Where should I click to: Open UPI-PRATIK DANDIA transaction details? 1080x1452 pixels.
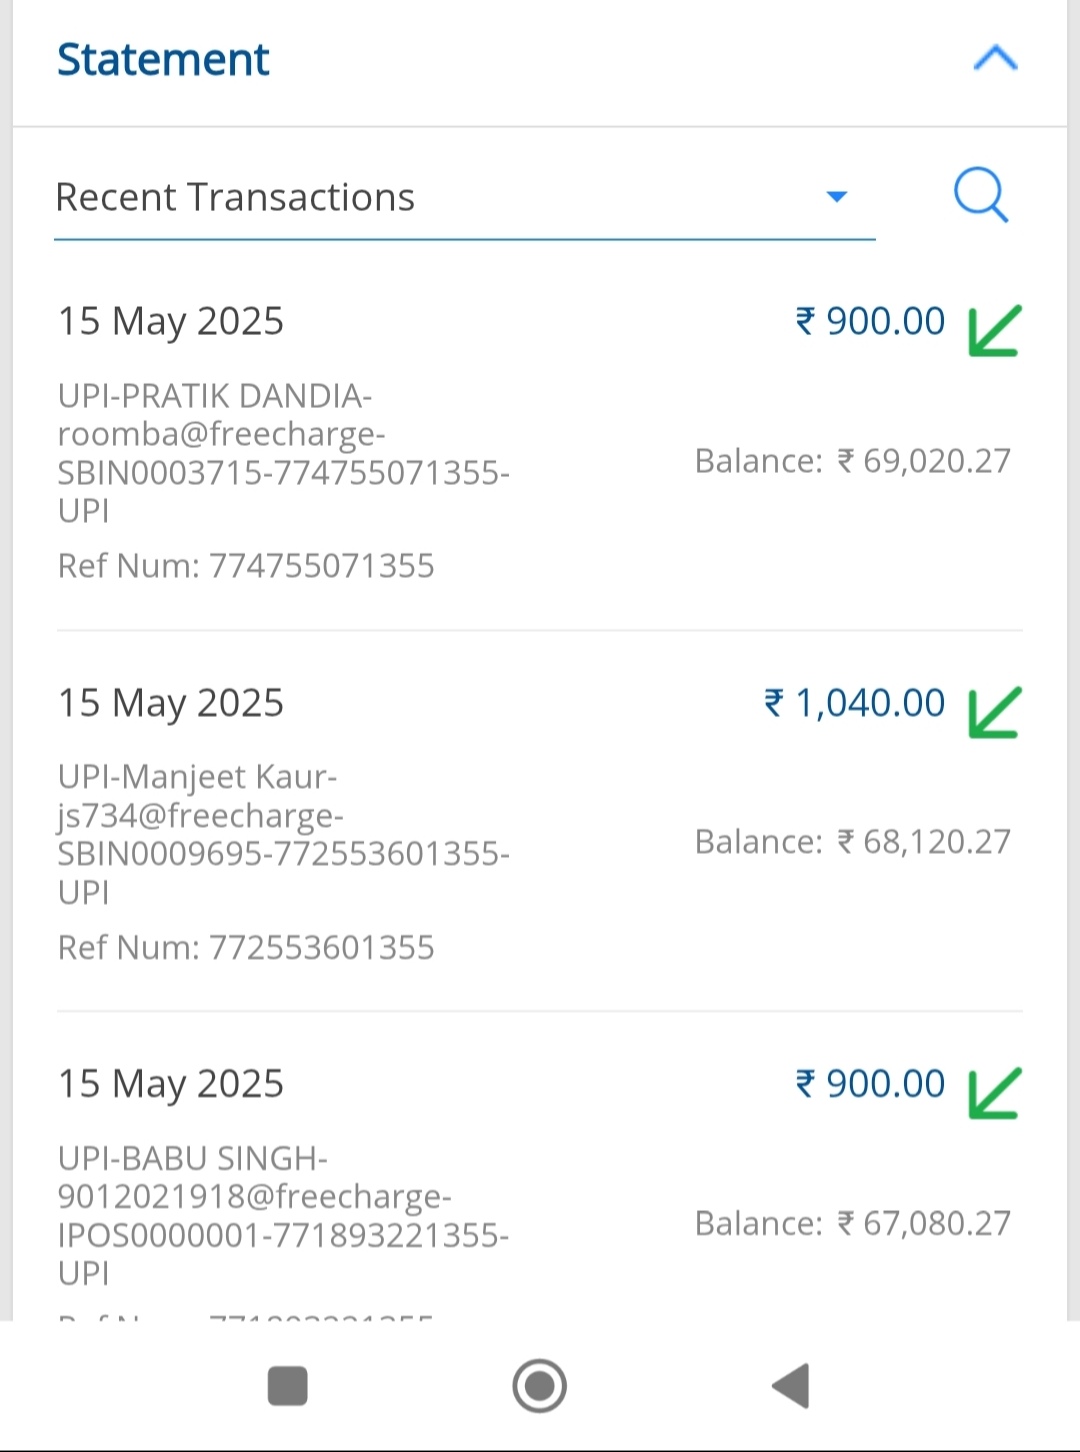(x=283, y=453)
